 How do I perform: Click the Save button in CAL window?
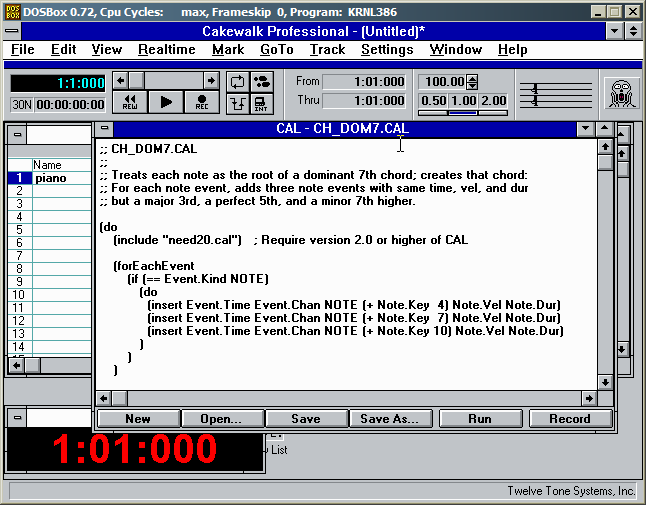pos(307,418)
